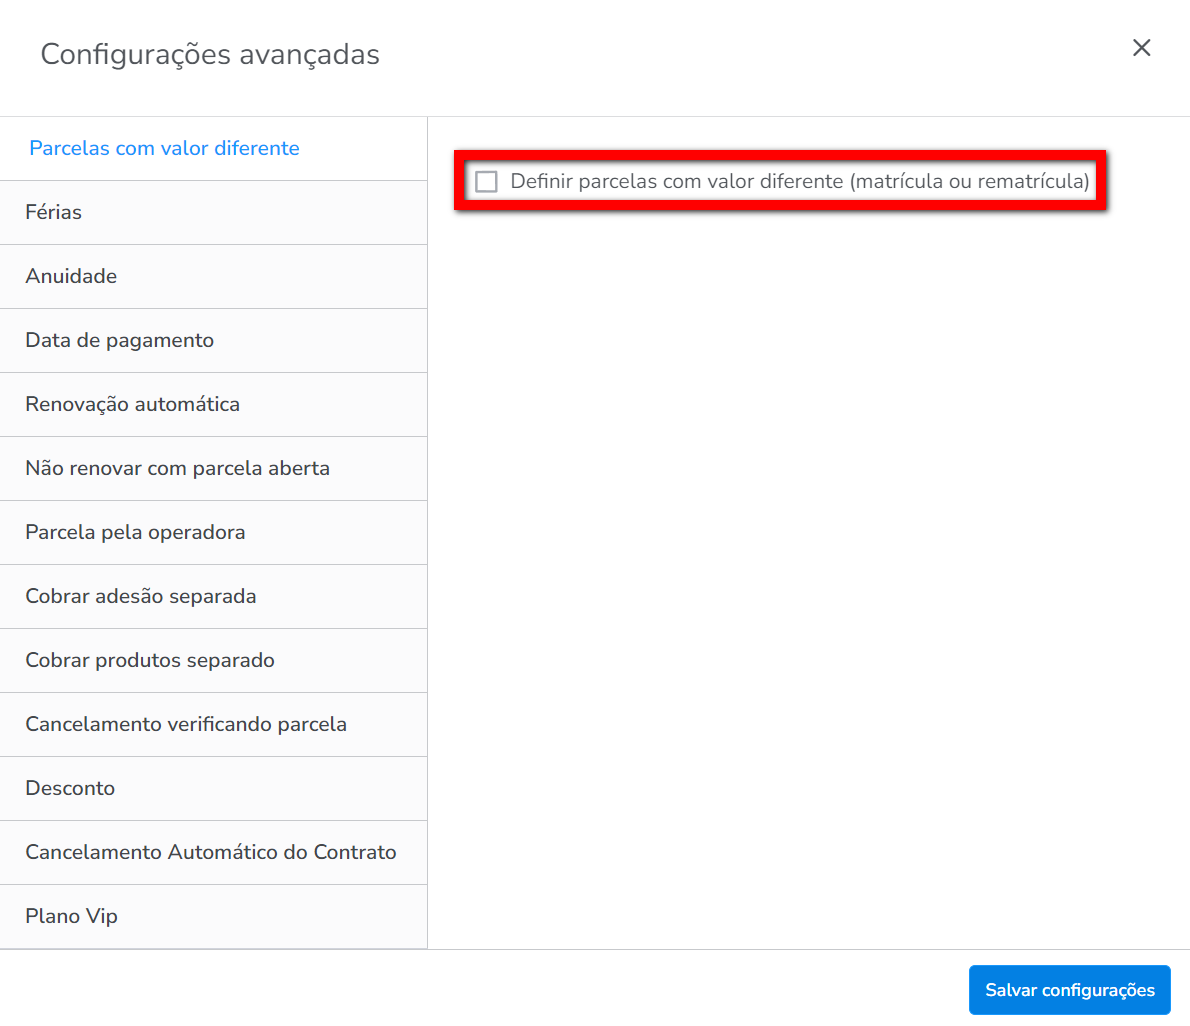The height and width of the screenshot is (1026, 1190).
Task: Open the Cobrar adesão separada tab
Action: tap(141, 596)
